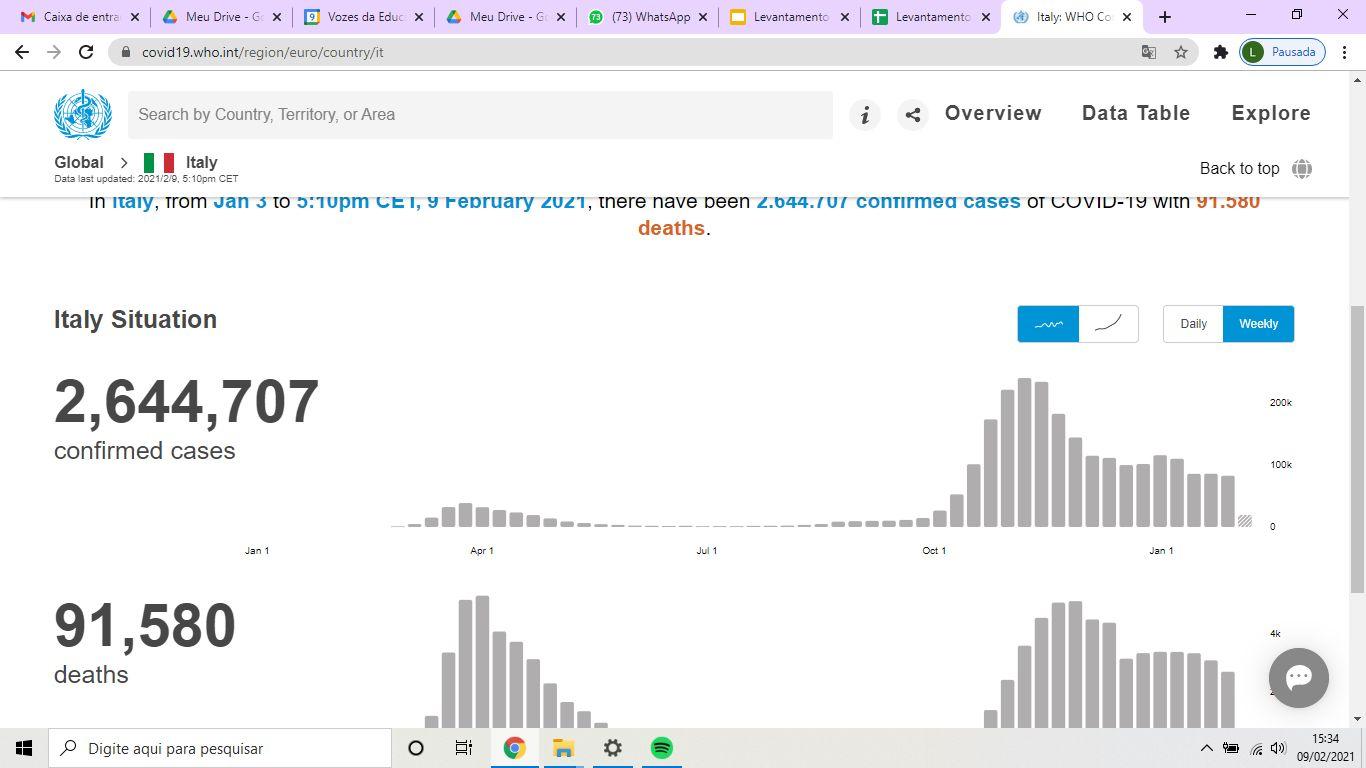
Task: Click the share icon button
Action: tap(912, 115)
